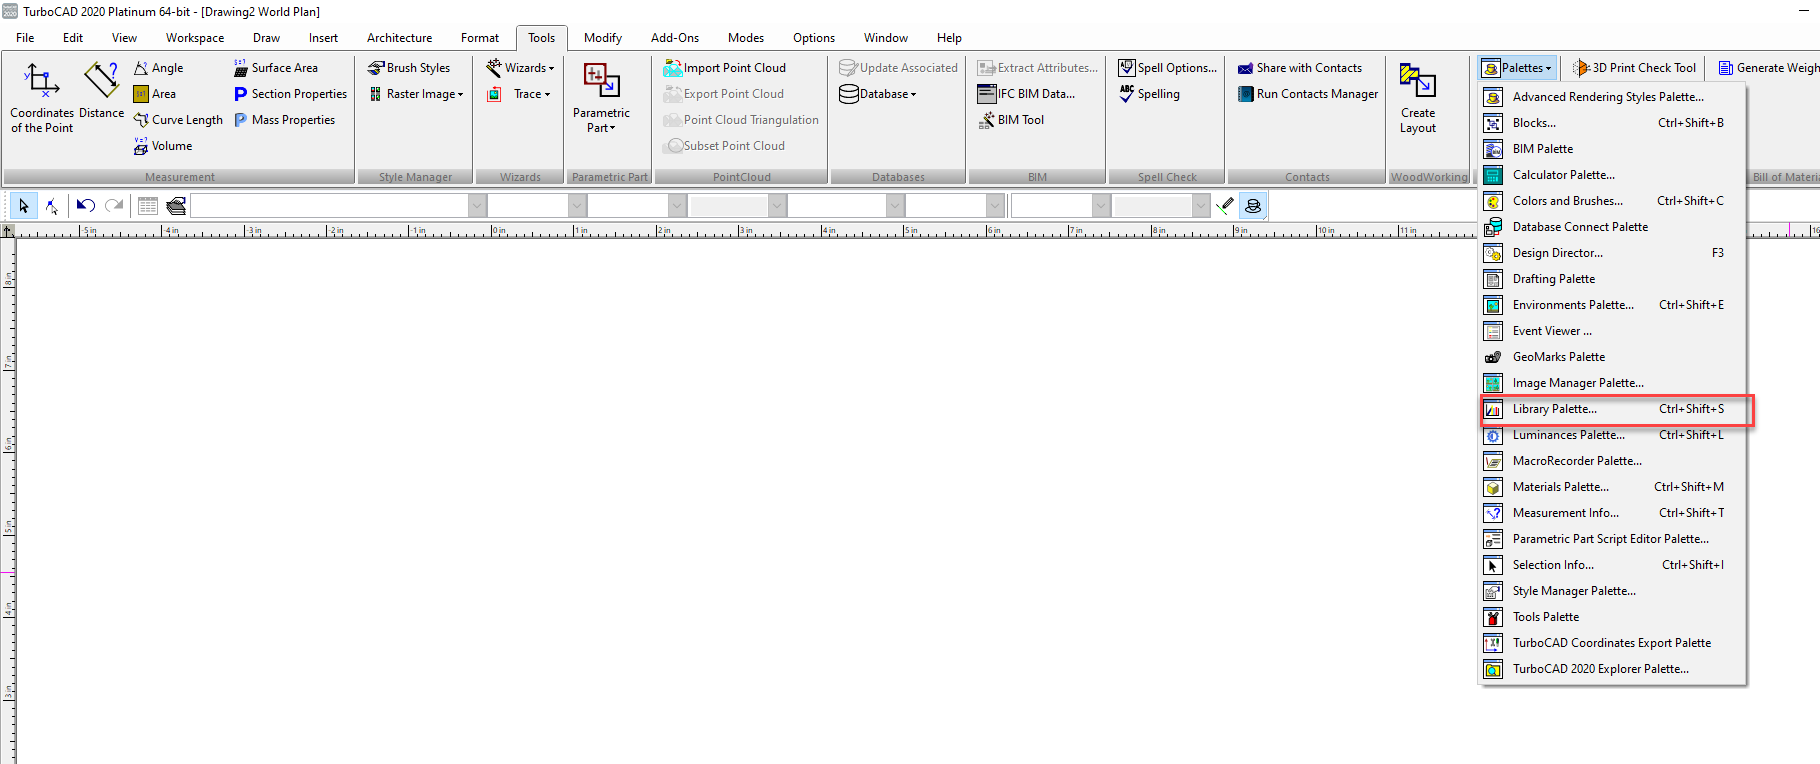
Task: Choose Blocks palette entry
Action: tap(1613, 123)
